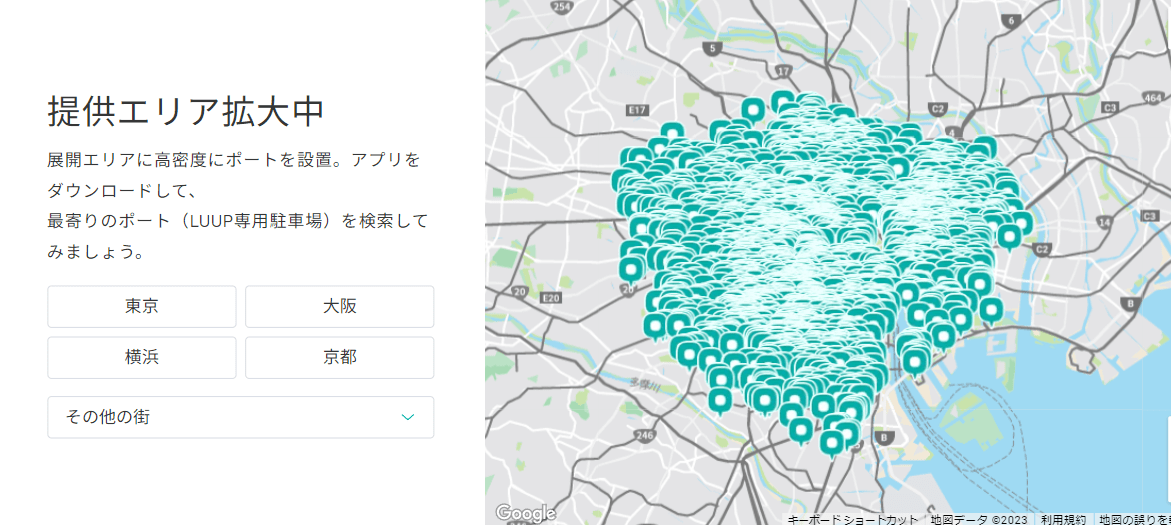The height and width of the screenshot is (525, 1171).
Task: Click the route 464 shield on map
Action: (x=1153, y=98)
